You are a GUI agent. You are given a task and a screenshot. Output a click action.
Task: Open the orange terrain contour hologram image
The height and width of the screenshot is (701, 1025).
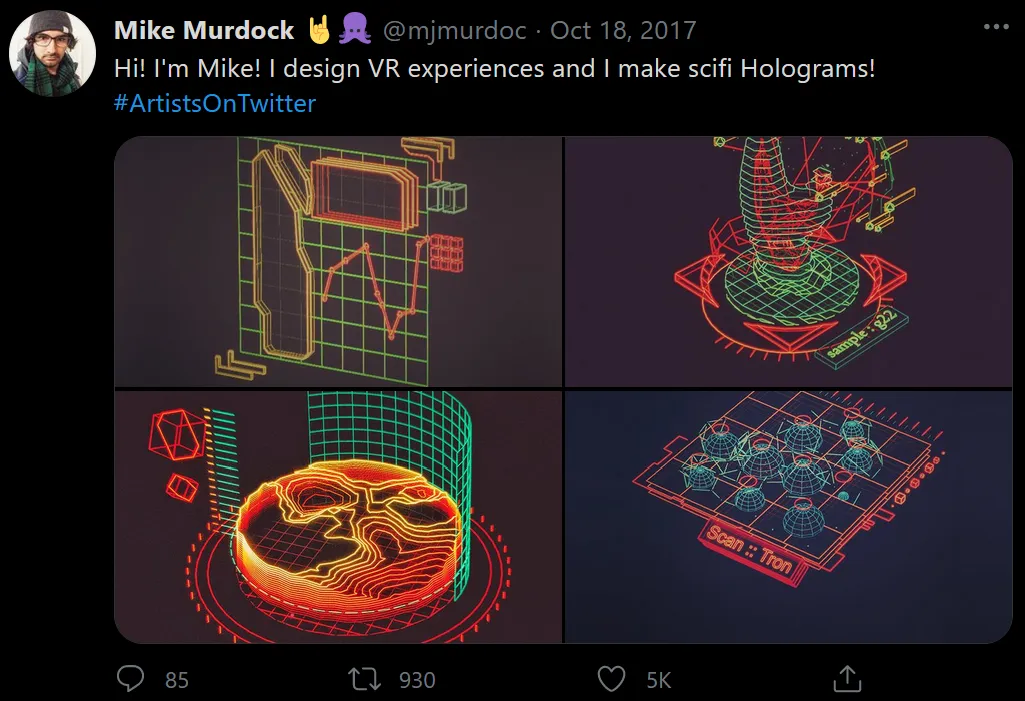338,517
